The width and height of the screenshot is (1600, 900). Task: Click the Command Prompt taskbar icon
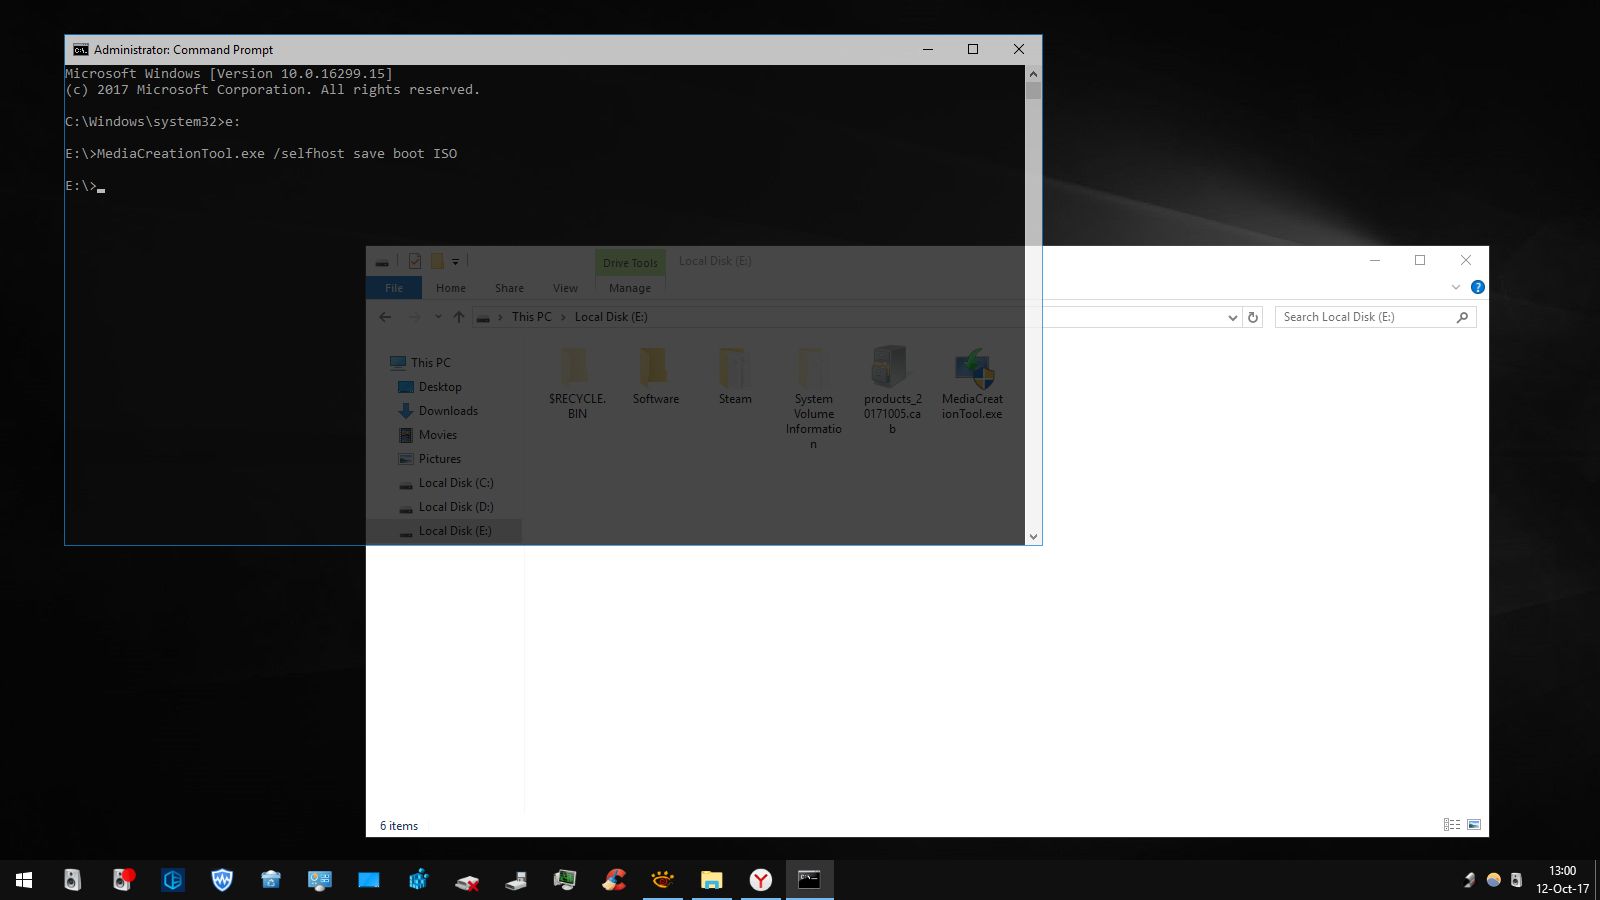coord(809,880)
